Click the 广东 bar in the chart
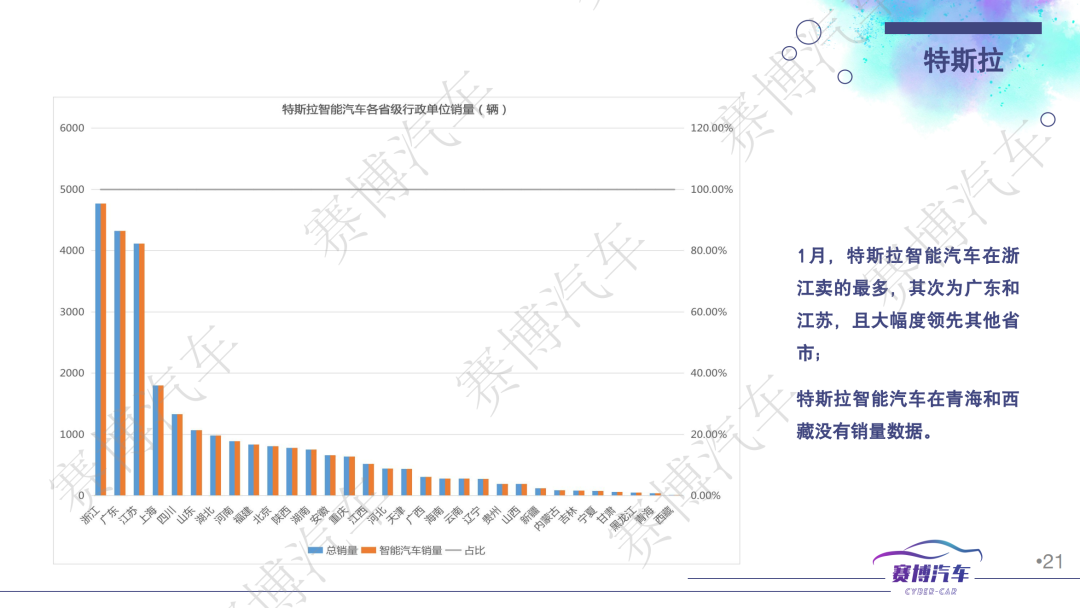 coord(120,363)
